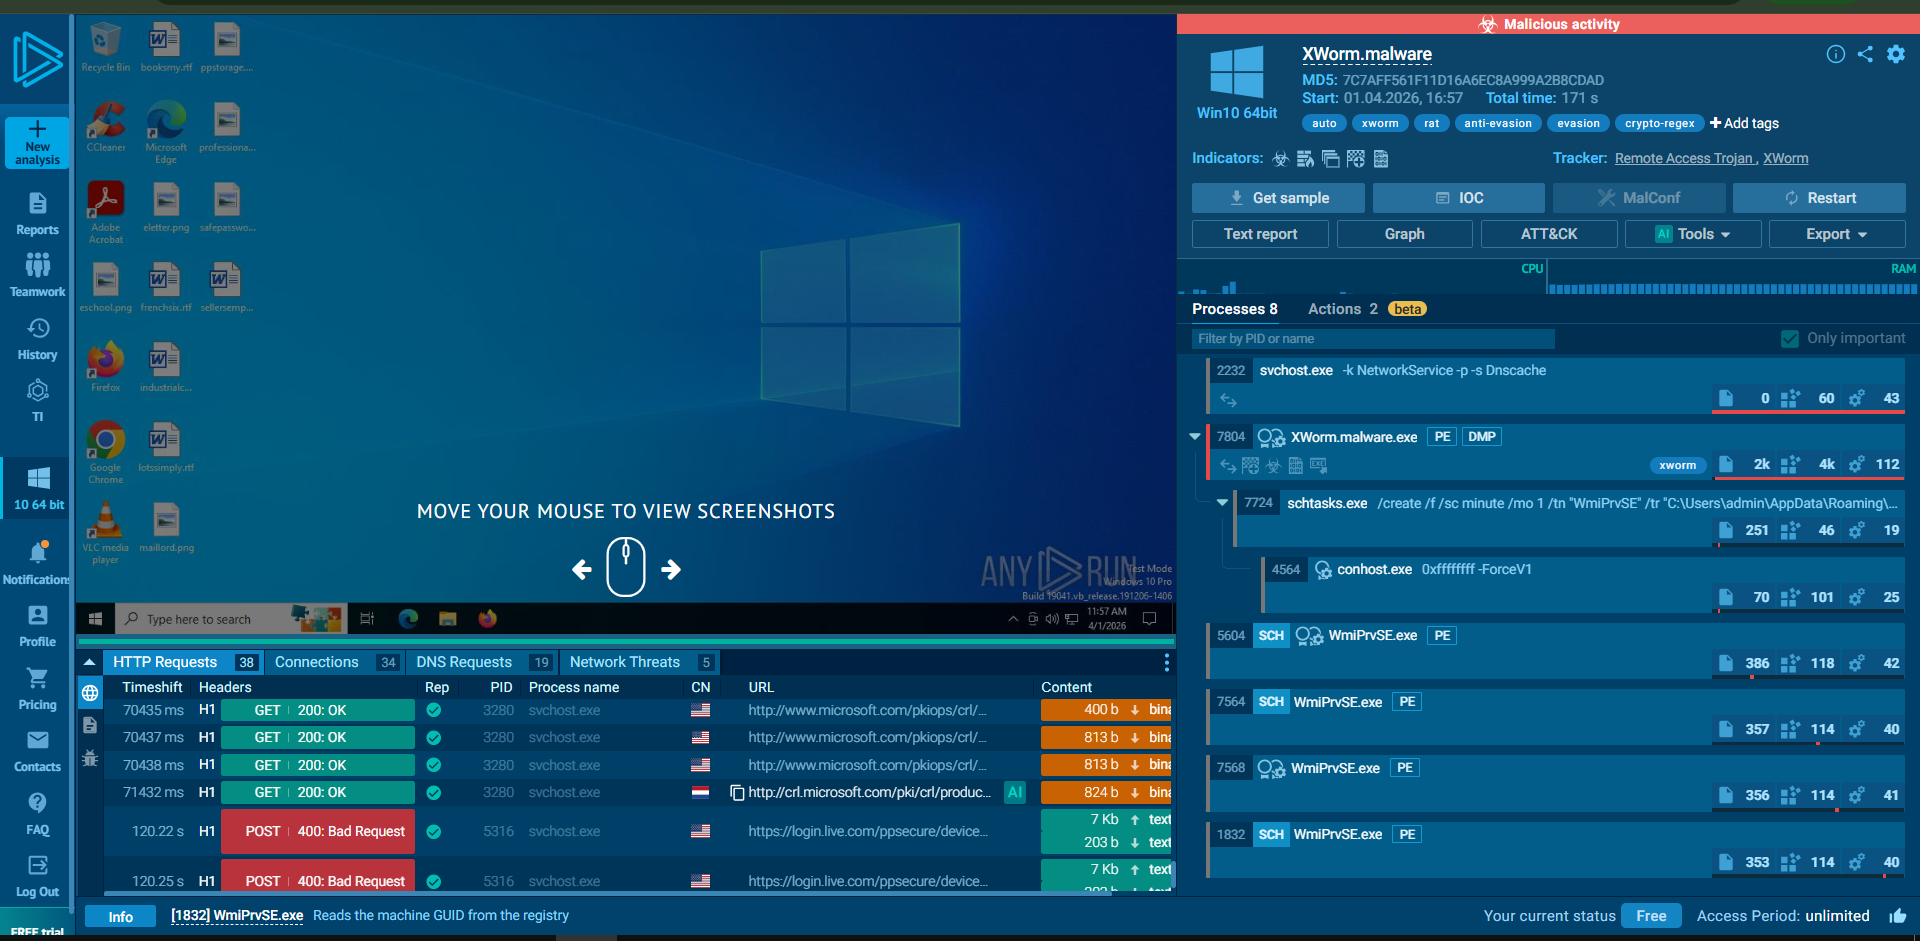Open the History sidebar section
The width and height of the screenshot is (1920, 941).
(37, 339)
